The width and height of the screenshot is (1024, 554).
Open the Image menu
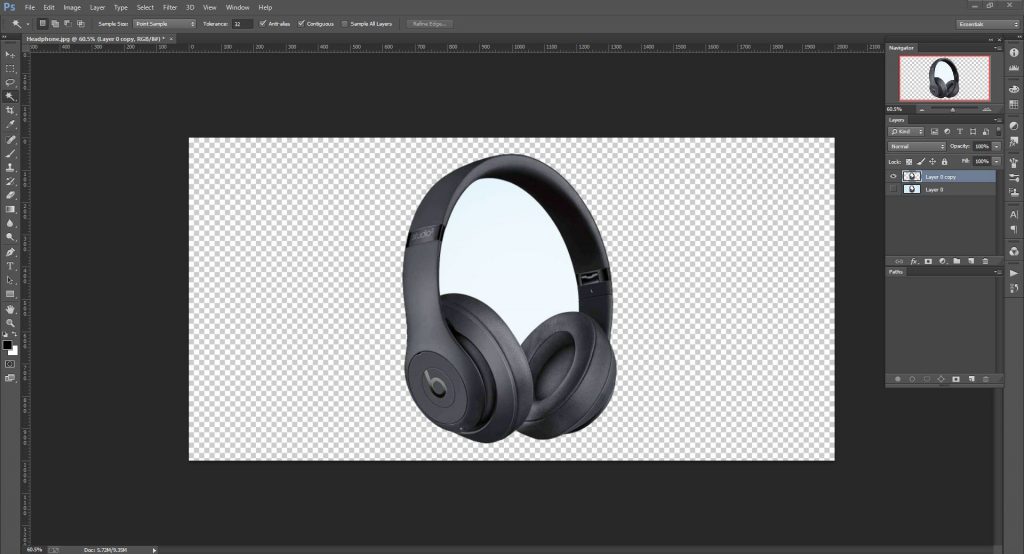[72, 7]
